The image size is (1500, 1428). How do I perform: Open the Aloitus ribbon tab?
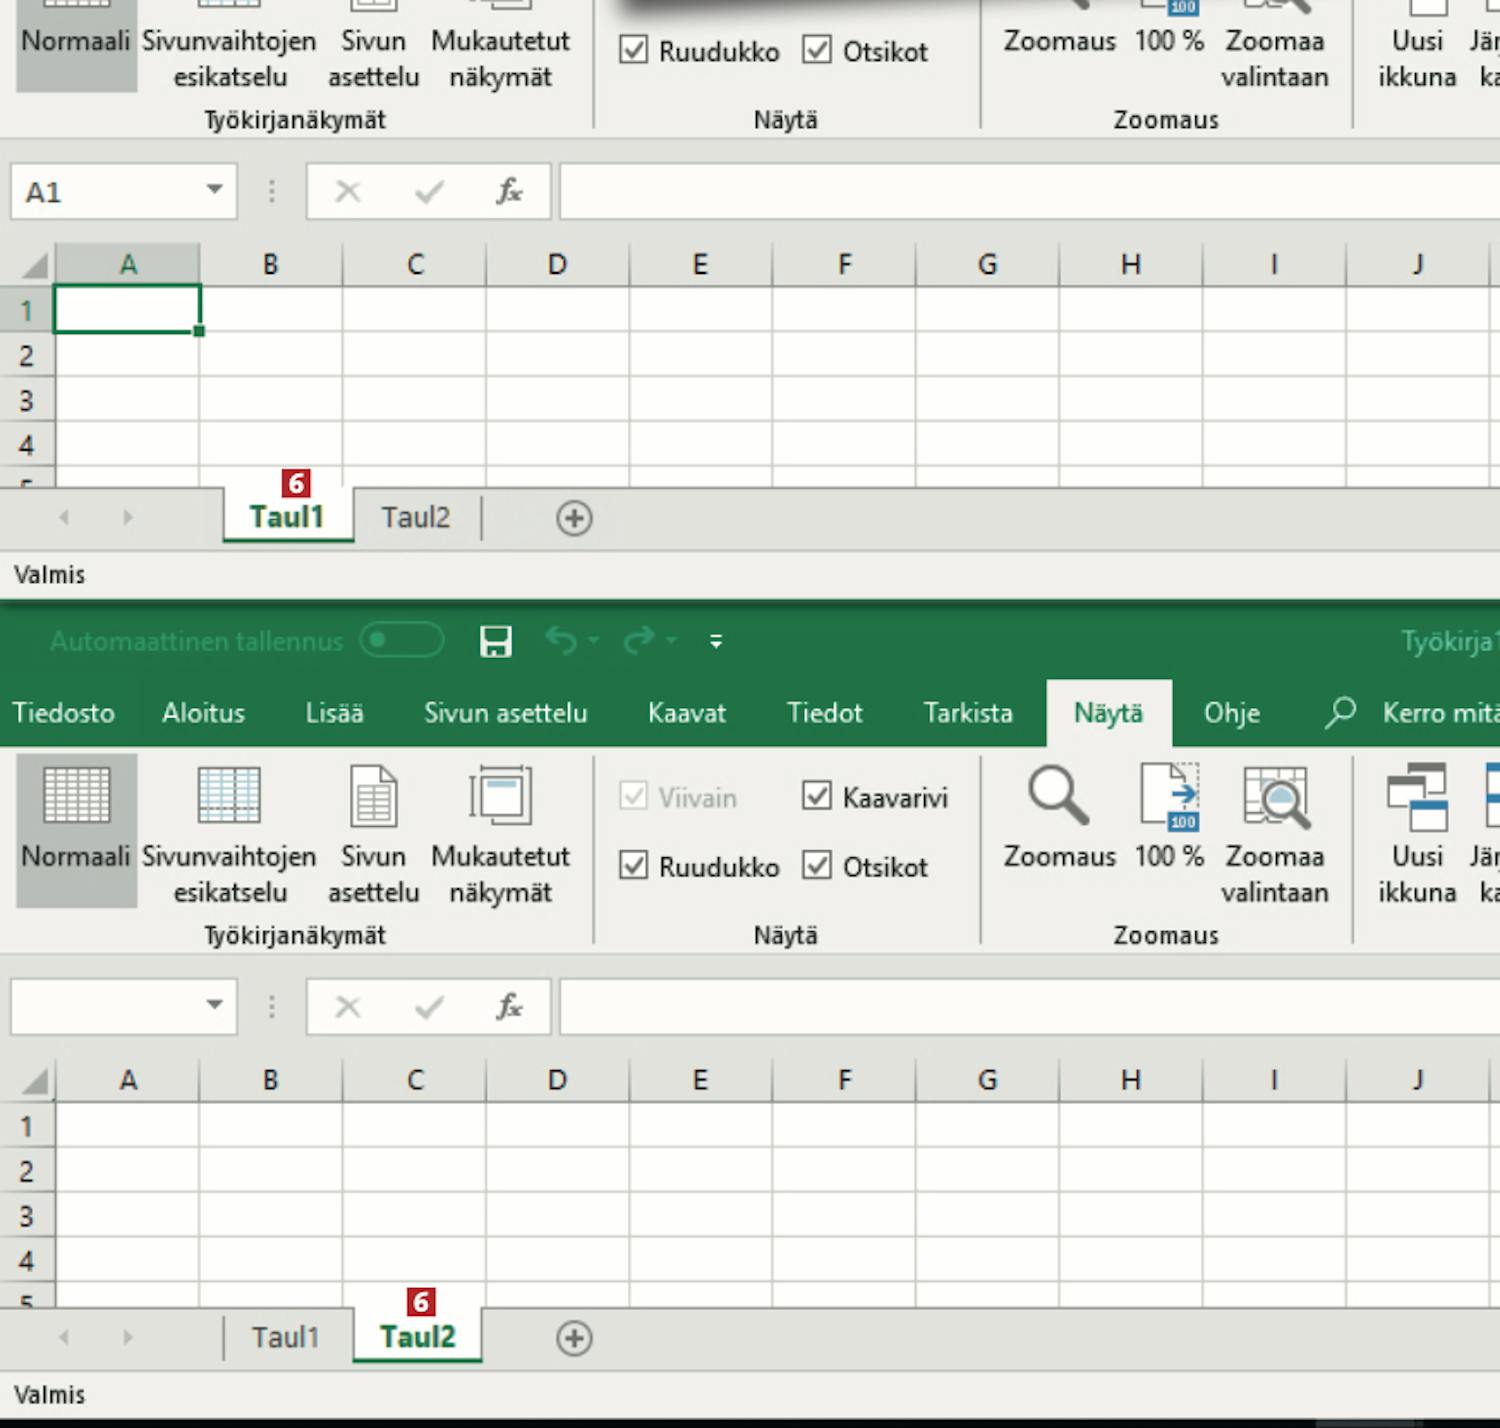(203, 713)
